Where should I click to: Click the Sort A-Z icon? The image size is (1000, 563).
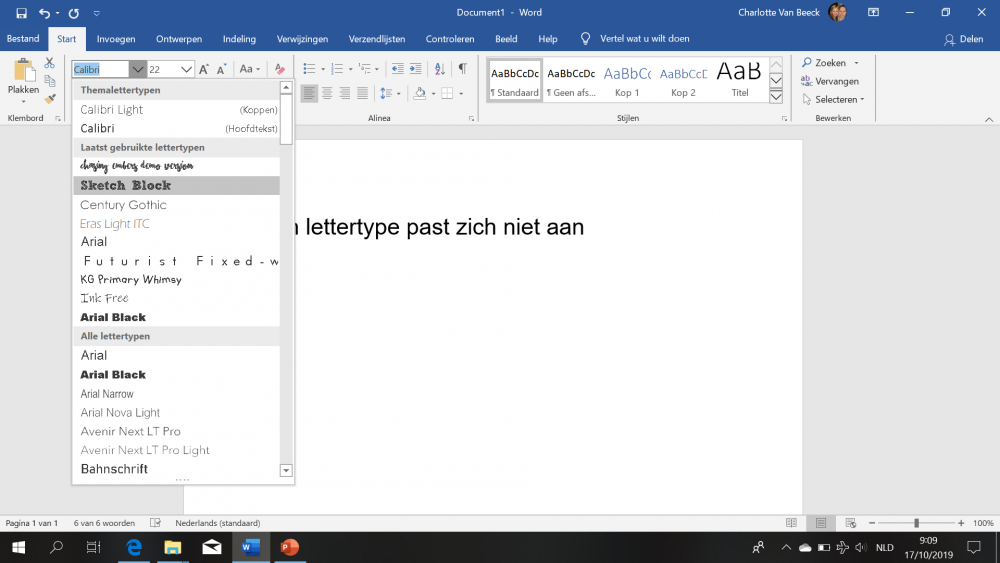(441, 69)
